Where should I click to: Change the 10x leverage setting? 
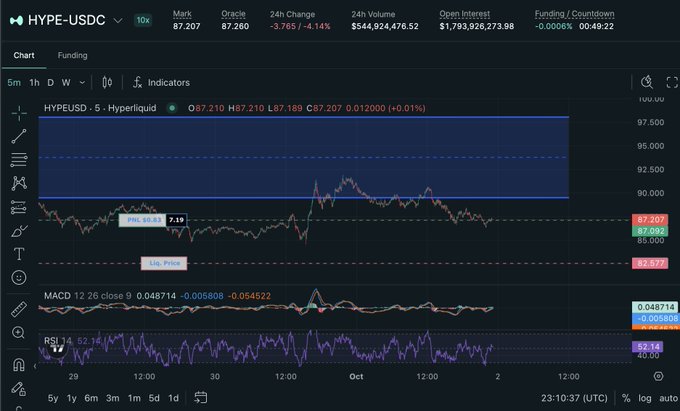pyautogui.click(x=143, y=20)
